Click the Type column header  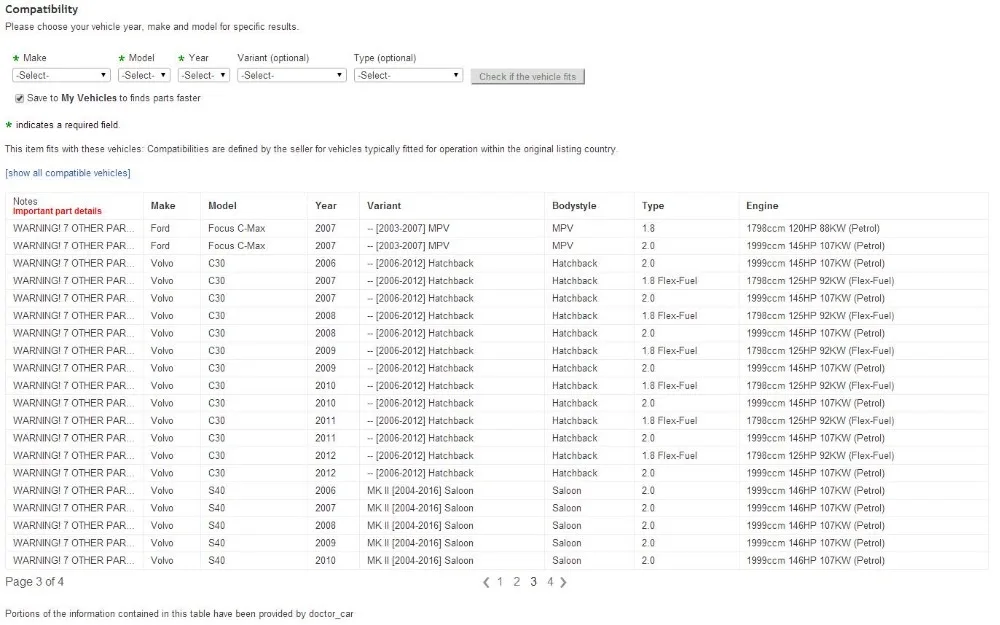(x=653, y=205)
